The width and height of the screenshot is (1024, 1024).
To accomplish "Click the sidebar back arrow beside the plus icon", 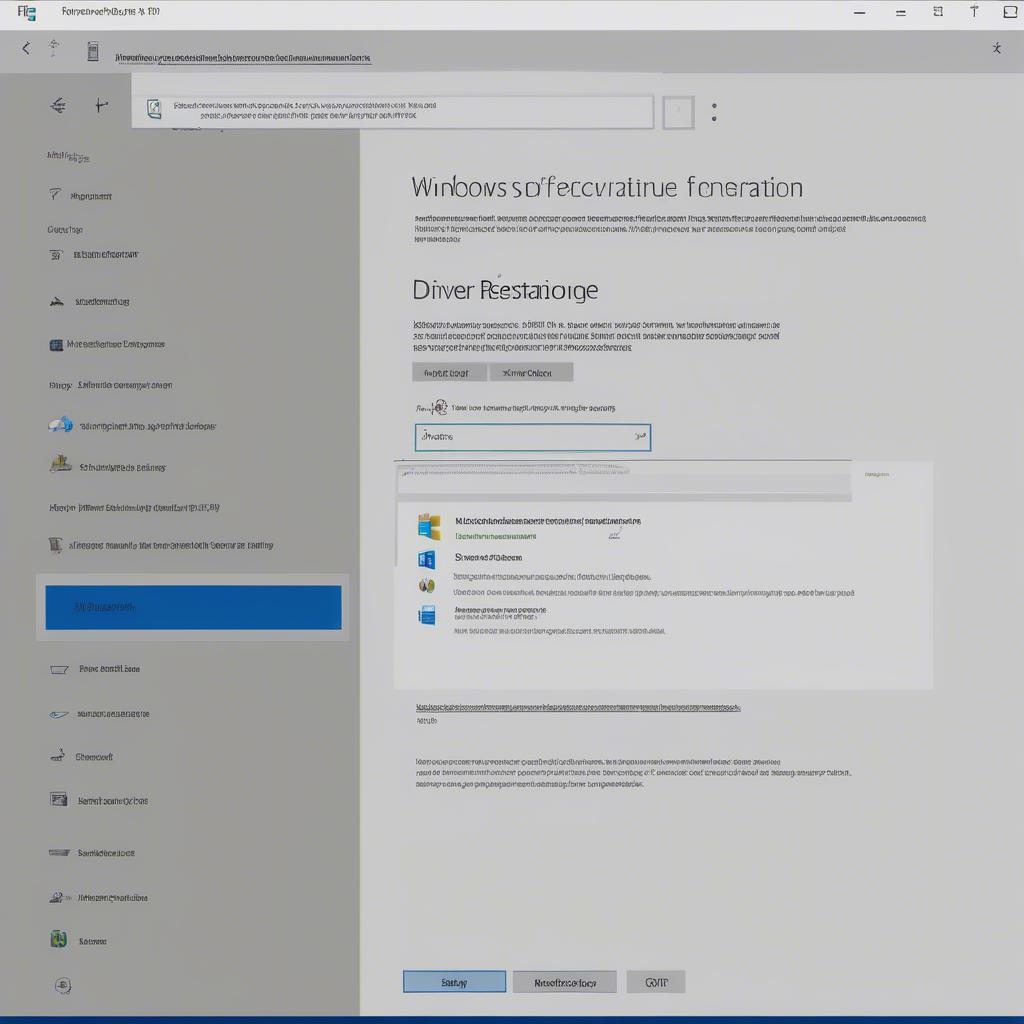I will [58, 105].
